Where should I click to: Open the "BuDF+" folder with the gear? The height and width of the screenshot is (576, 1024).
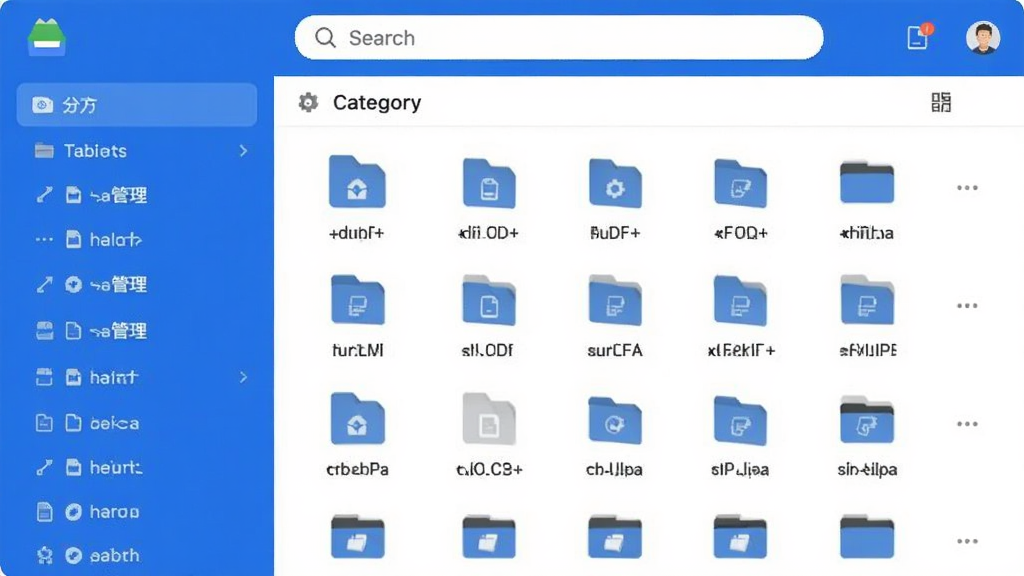[x=615, y=184]
